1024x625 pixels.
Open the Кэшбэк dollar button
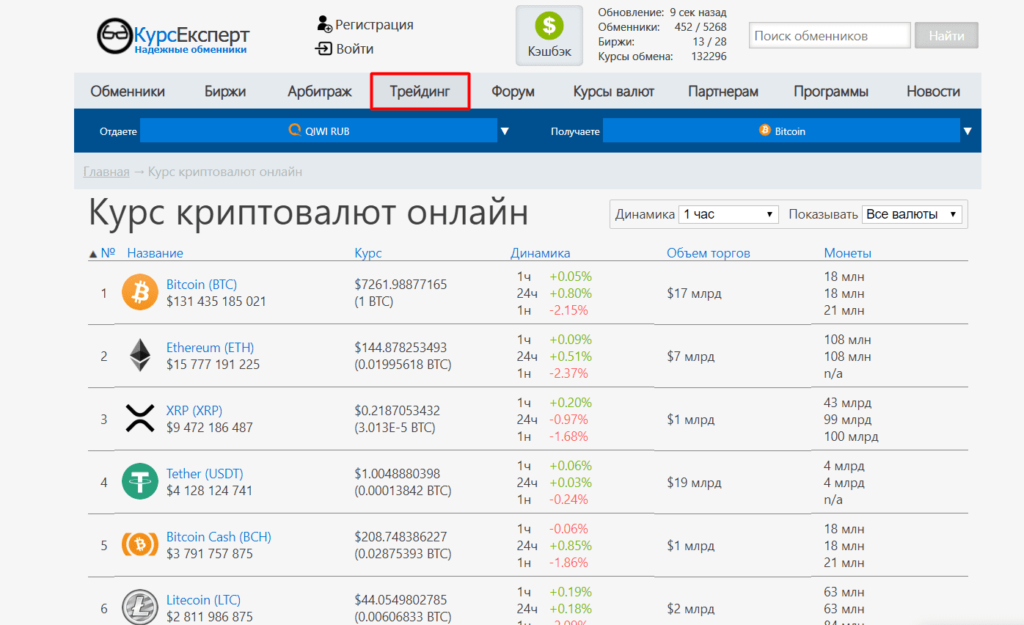[x=549, y=35]
